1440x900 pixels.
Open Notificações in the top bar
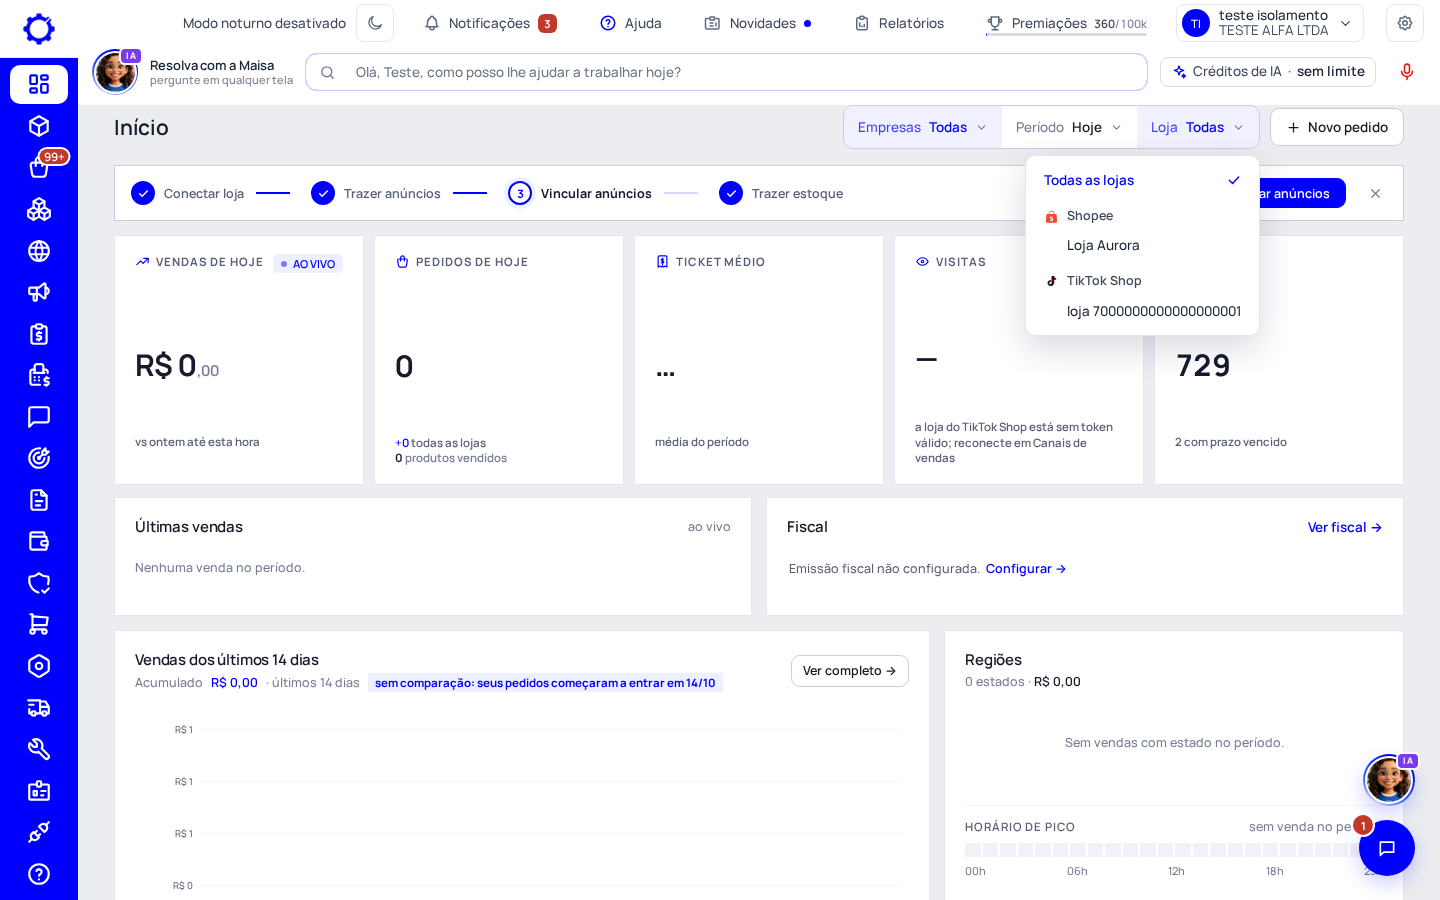click(490, 23)
